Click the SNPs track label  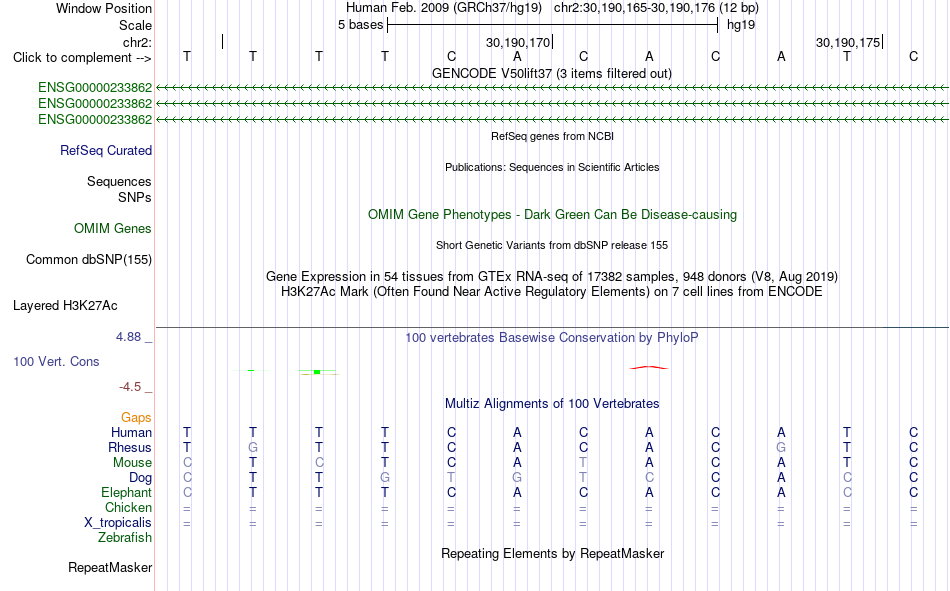click(135, 198)
